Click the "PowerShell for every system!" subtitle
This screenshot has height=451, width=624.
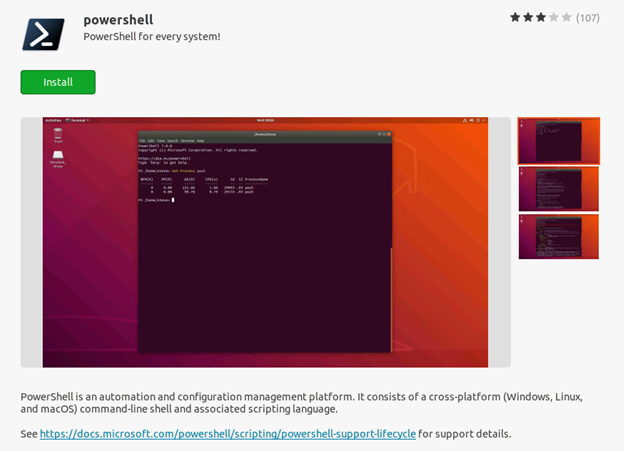pyautogui.click(x=152, y=37)
